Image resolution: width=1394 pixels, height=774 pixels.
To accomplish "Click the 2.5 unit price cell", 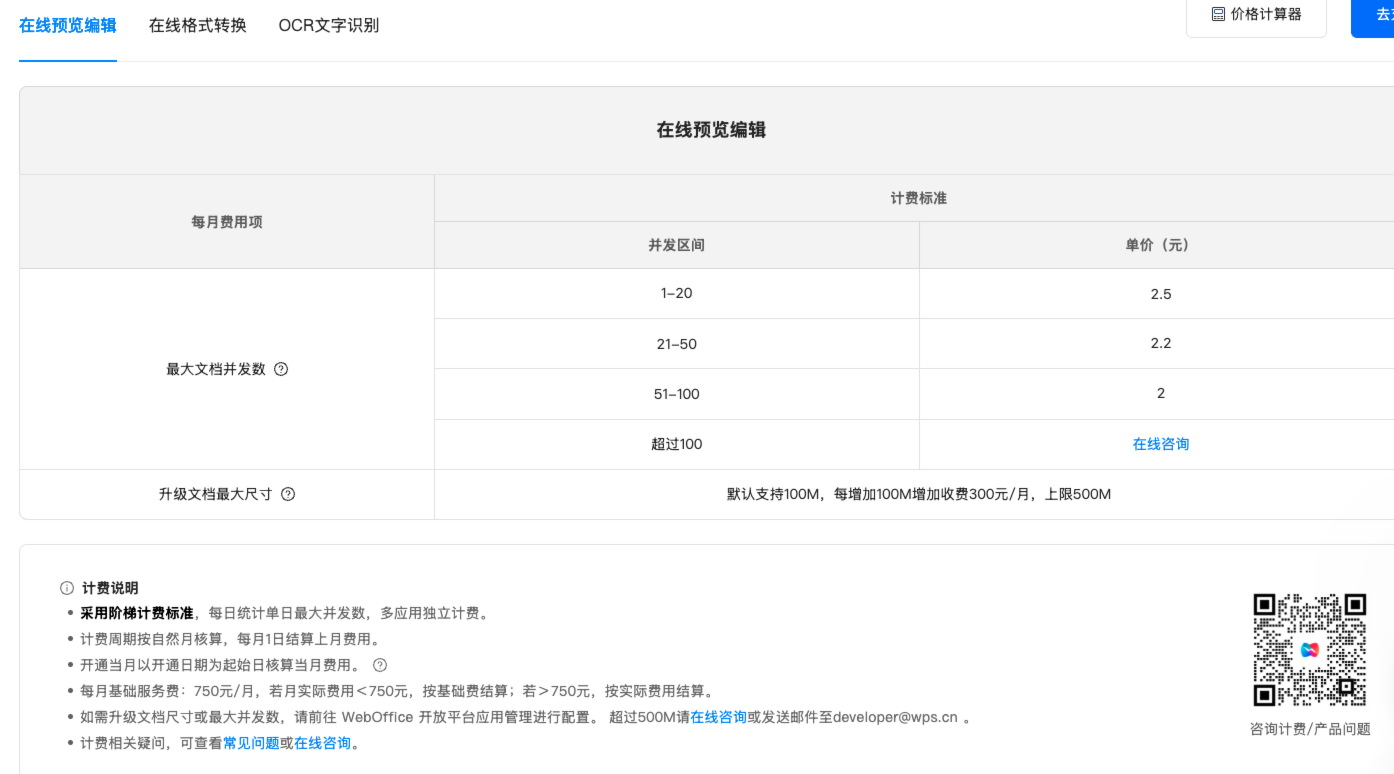I will pos(1160,294).
